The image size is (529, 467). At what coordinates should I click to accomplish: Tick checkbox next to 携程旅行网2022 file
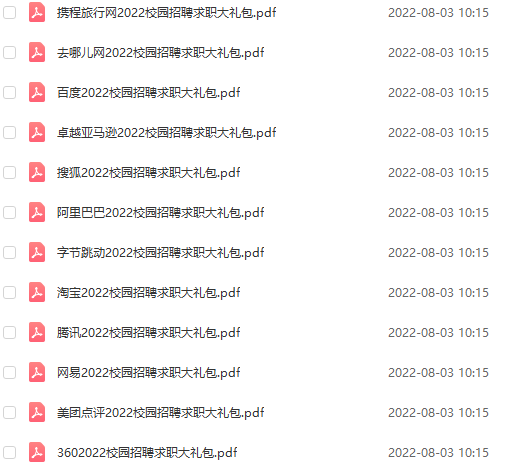pos(9,12)
